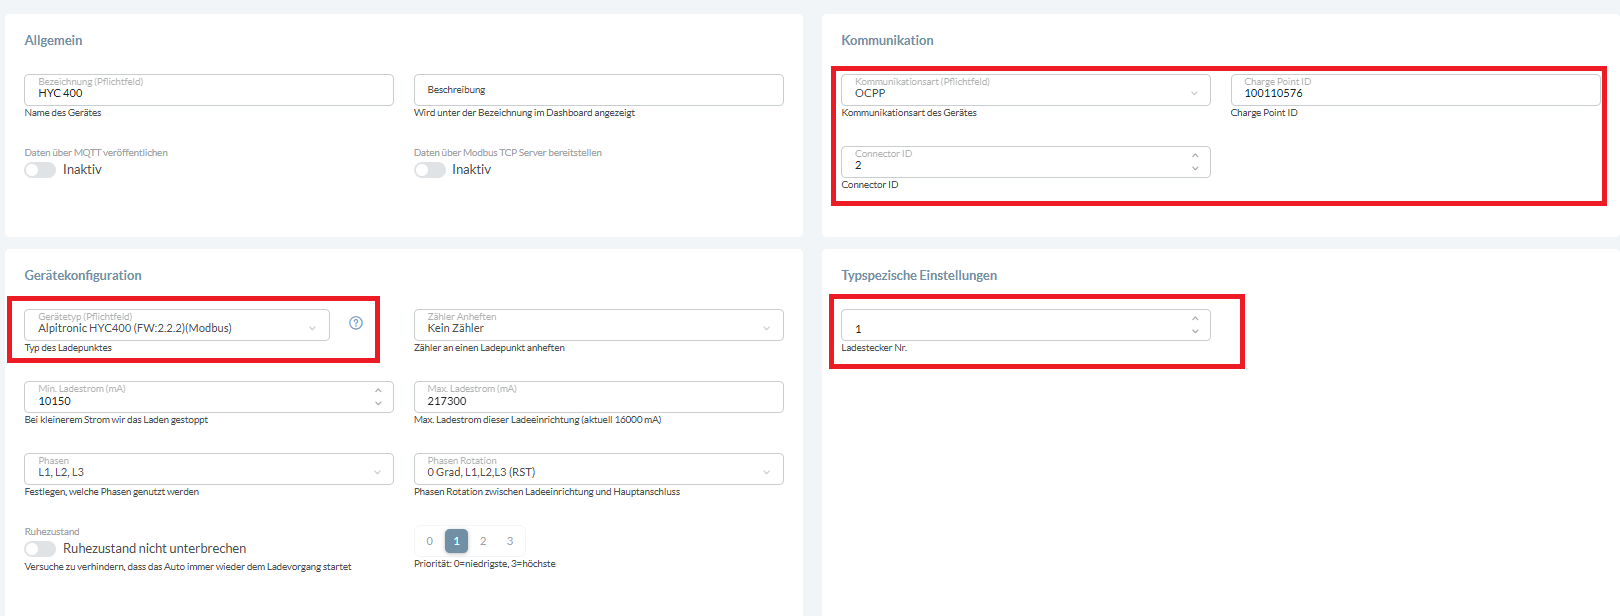Open the Phasen L1, L2, L3 dropdown

[208, 469]
